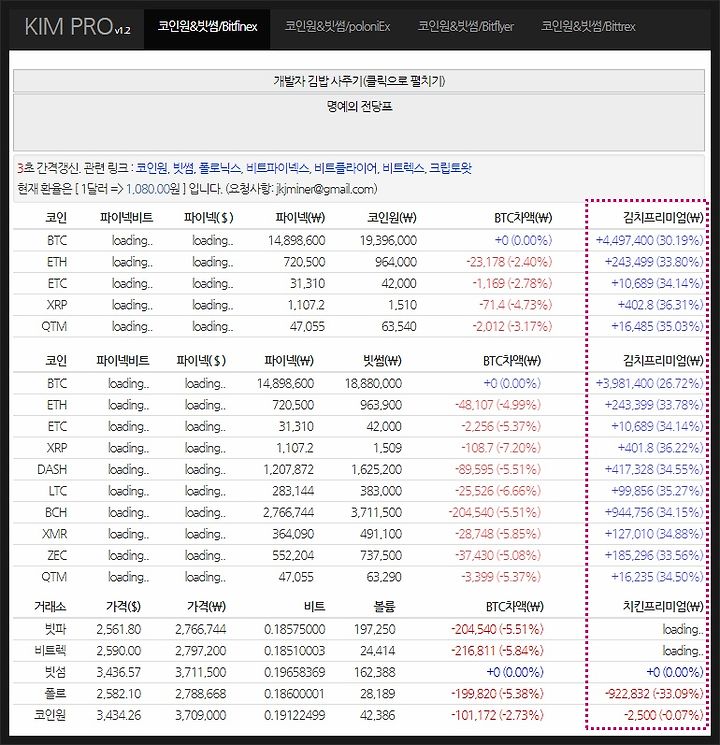Click the premium value +10,689 (34.14%) in first table
Image resolution: width=720 pixels, height=745 pixels.
pos(657,283)
